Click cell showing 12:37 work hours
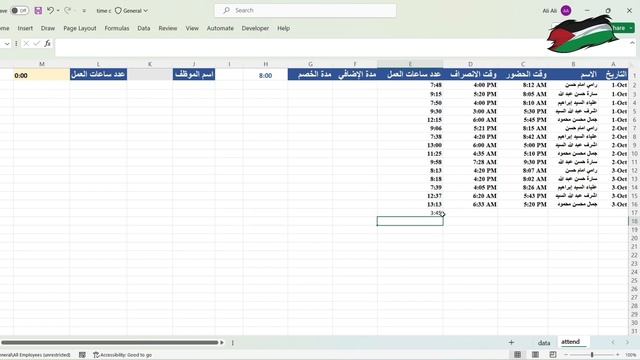Screen dimensions: 640x360 pos(410,196)
